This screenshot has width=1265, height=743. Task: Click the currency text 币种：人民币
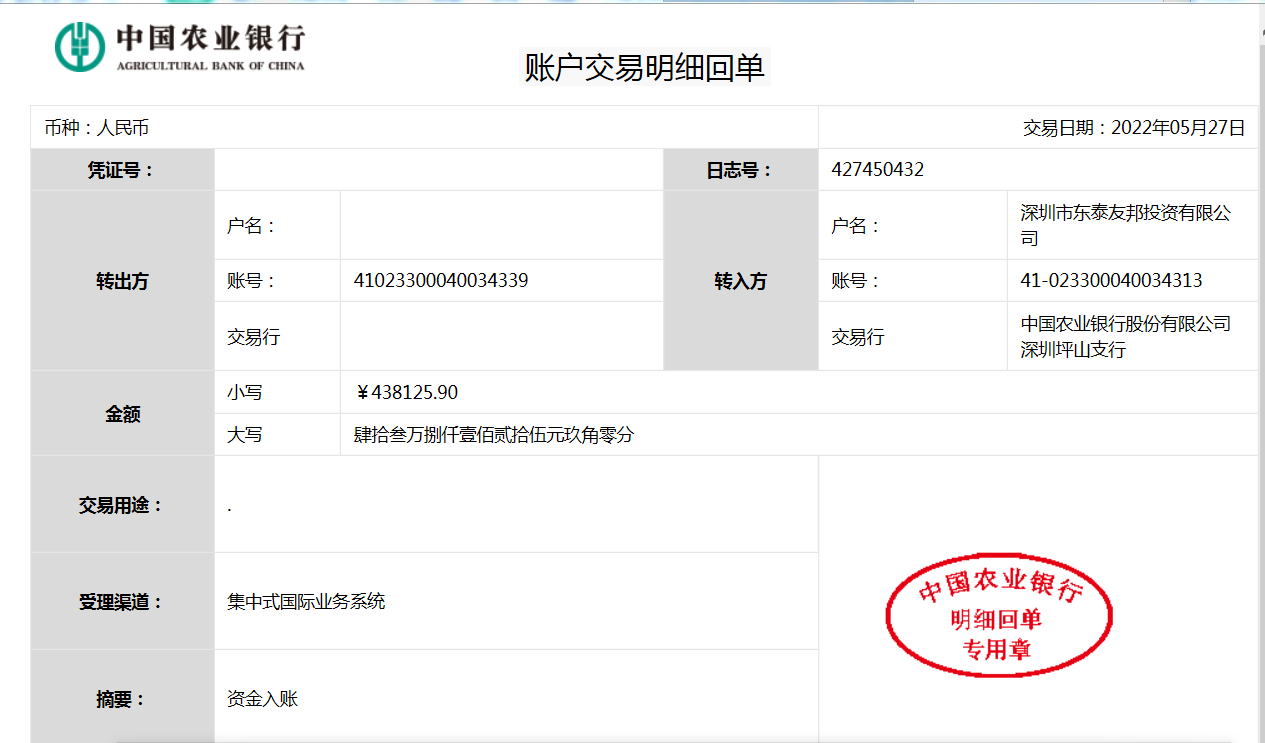pyautogui.click(x=97, y=128)
